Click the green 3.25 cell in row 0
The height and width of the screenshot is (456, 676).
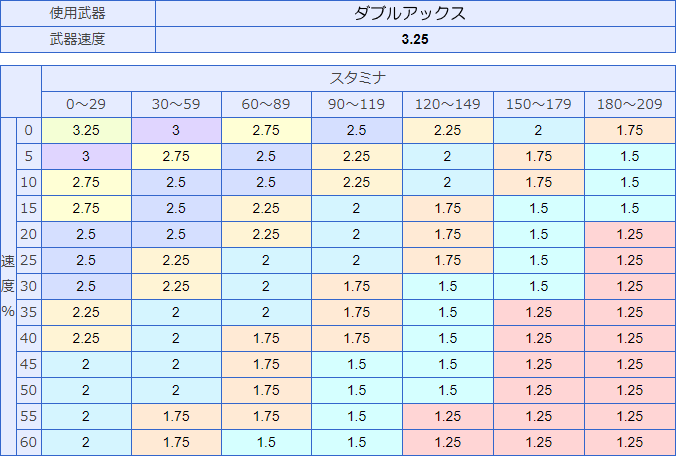point(86,130)
